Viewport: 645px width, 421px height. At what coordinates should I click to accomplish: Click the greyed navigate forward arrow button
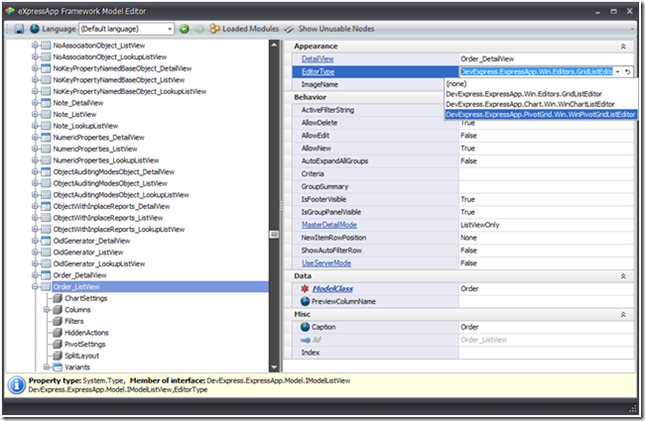pos(200,29)
